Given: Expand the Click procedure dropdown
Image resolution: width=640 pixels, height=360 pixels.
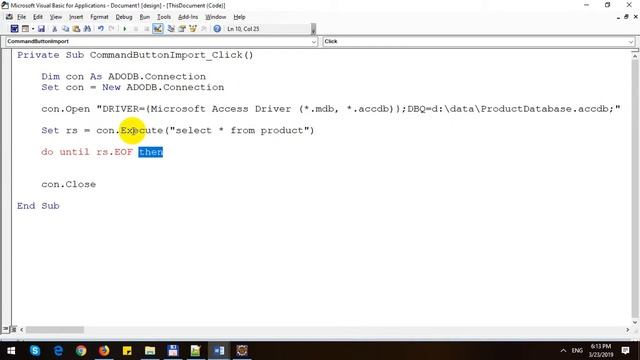Looking at the screenshot, I should (x=631, y=42).
